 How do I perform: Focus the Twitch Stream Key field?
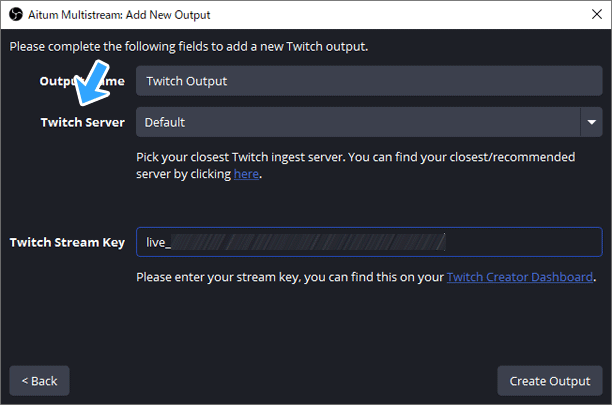point(369,242)
